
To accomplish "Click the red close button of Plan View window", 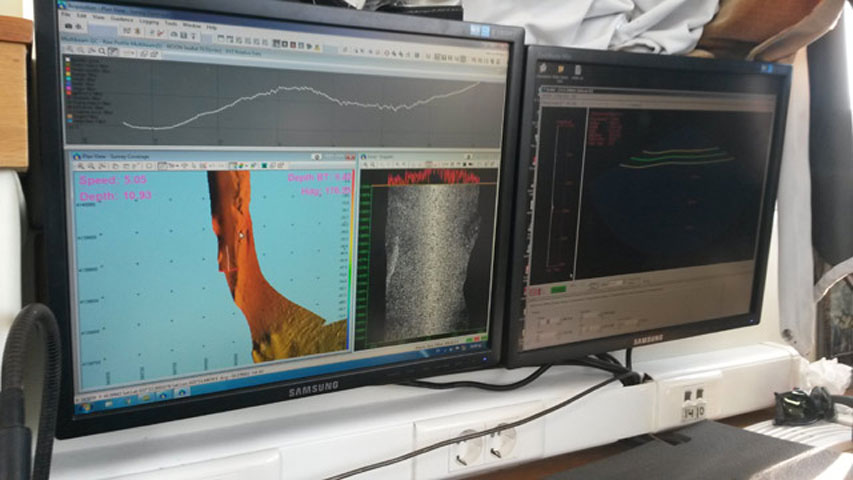I will point(350,157).
